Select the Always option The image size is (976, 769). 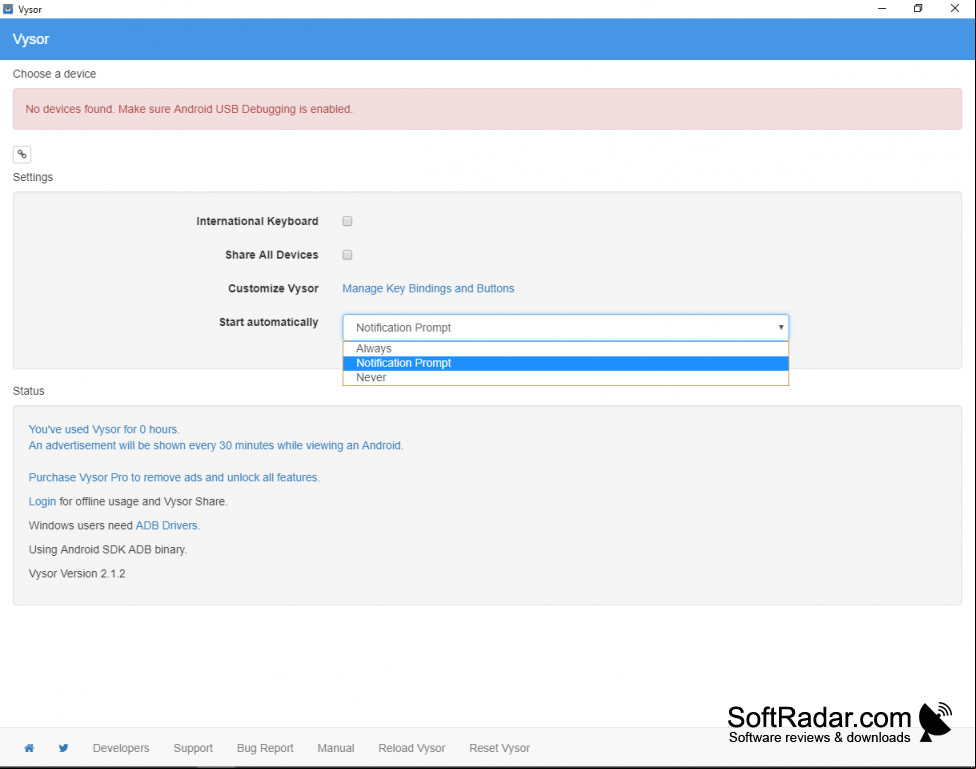coord(565,349)
